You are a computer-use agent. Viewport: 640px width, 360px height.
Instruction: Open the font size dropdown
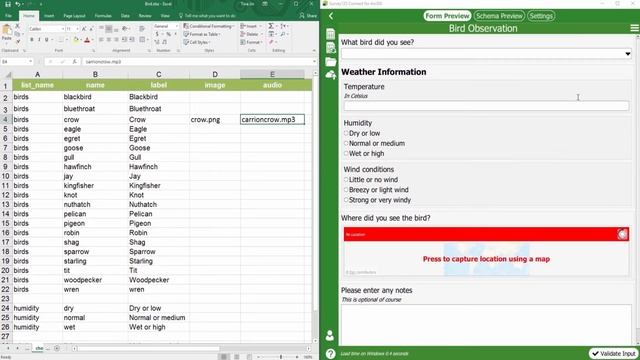tap(78, 29)
